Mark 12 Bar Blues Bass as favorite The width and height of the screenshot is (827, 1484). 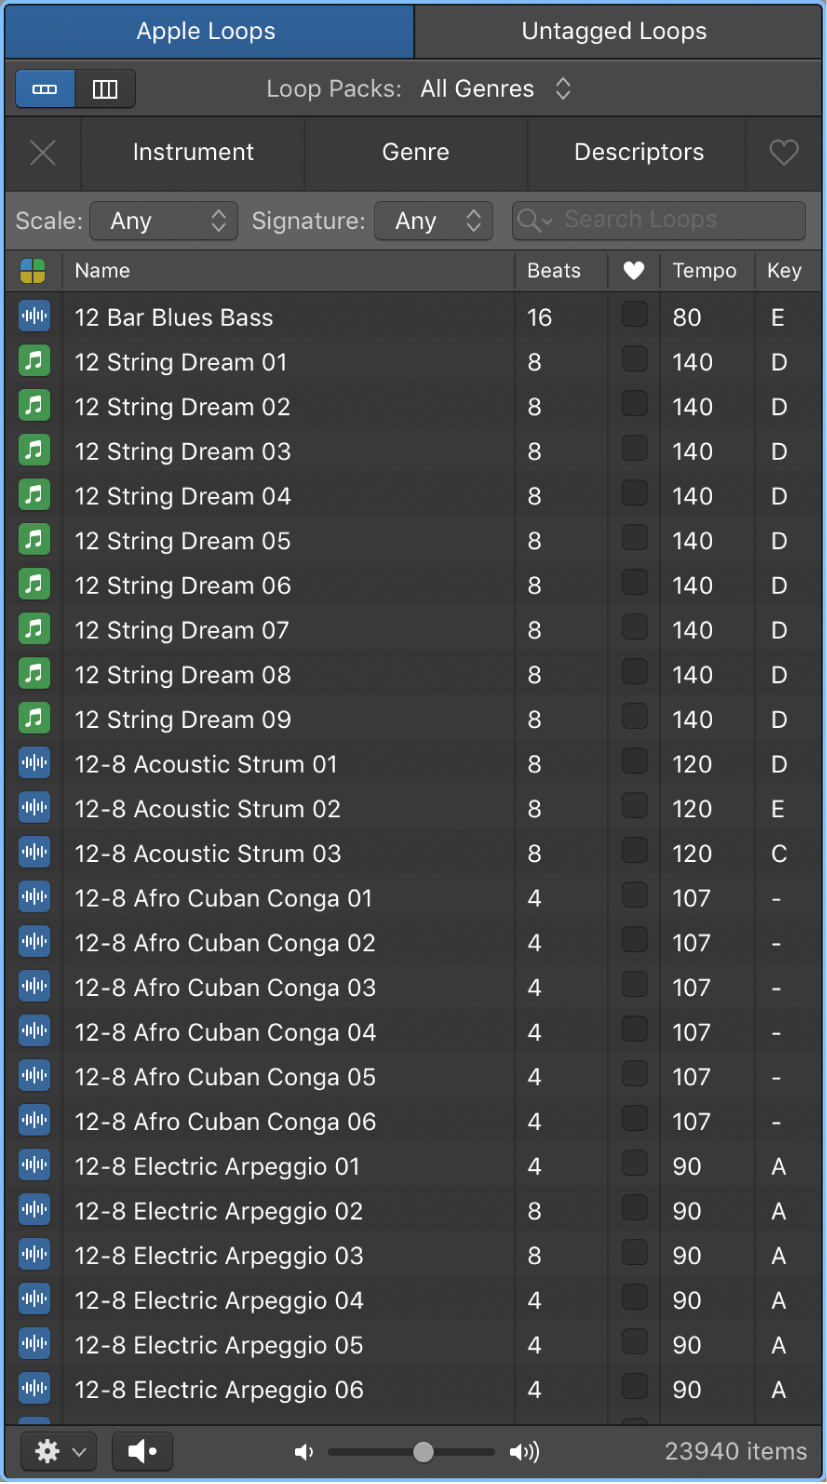pos(634,315)
